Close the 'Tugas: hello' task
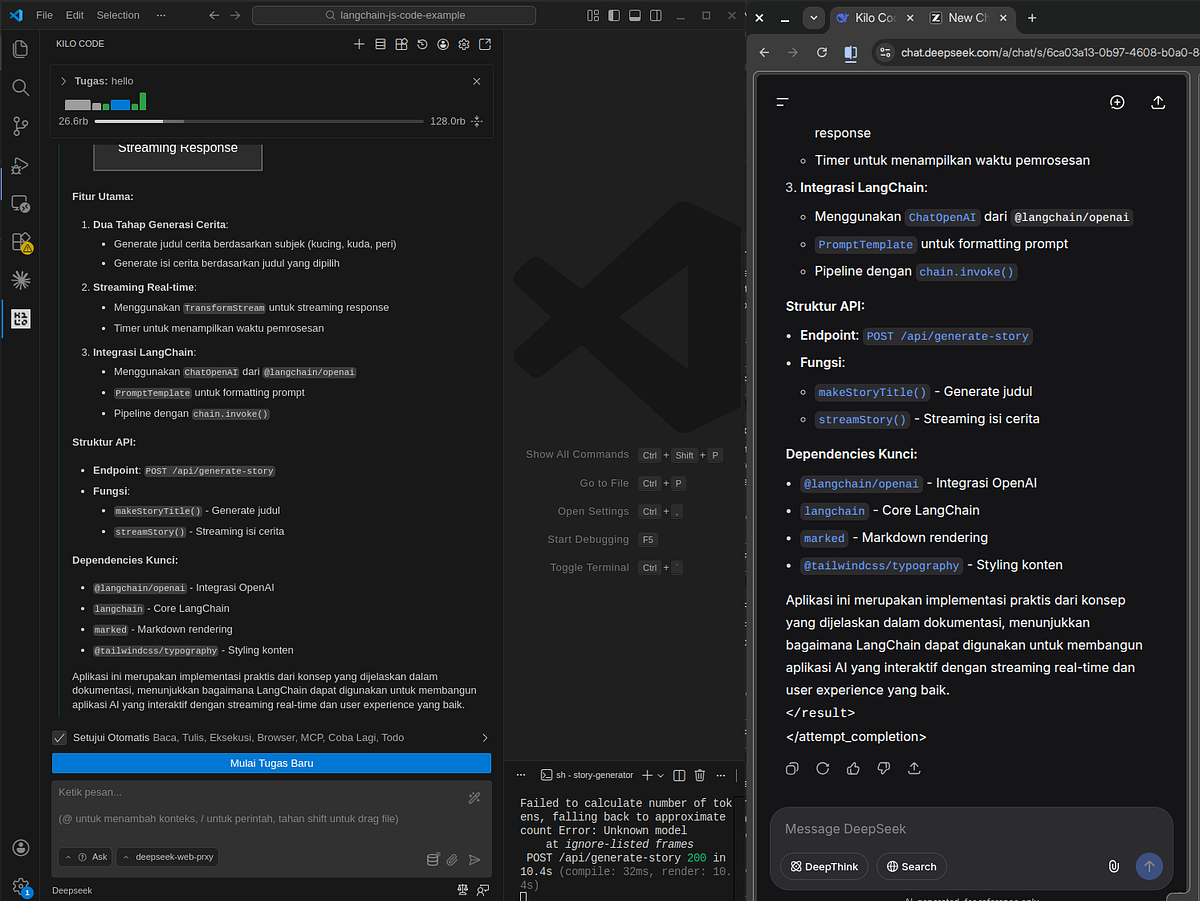The image size is (1200, 901). (477, 81)
